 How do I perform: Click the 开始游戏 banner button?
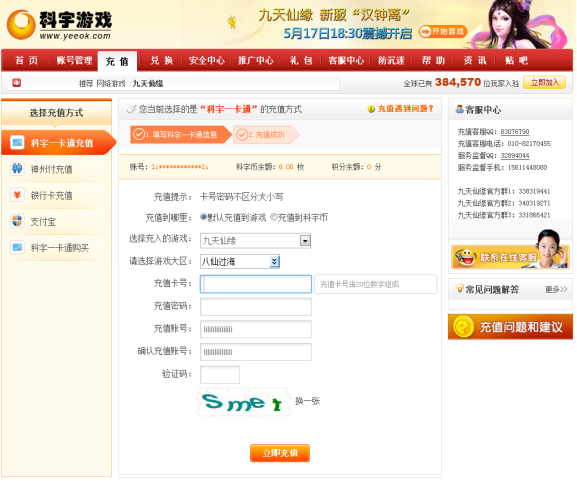coord(443,32)
